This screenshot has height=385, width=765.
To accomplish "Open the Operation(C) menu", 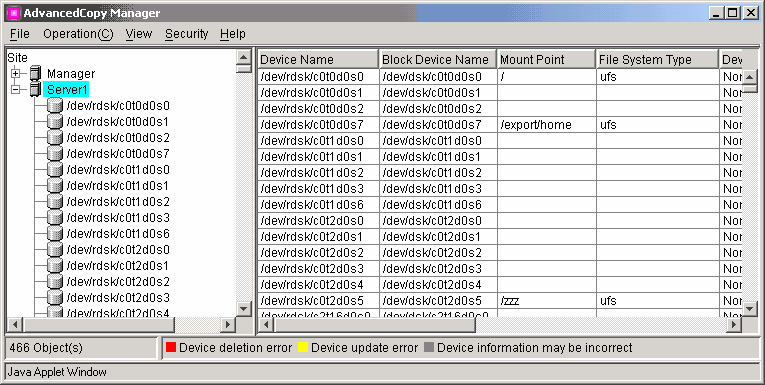I will click(78, 34).
